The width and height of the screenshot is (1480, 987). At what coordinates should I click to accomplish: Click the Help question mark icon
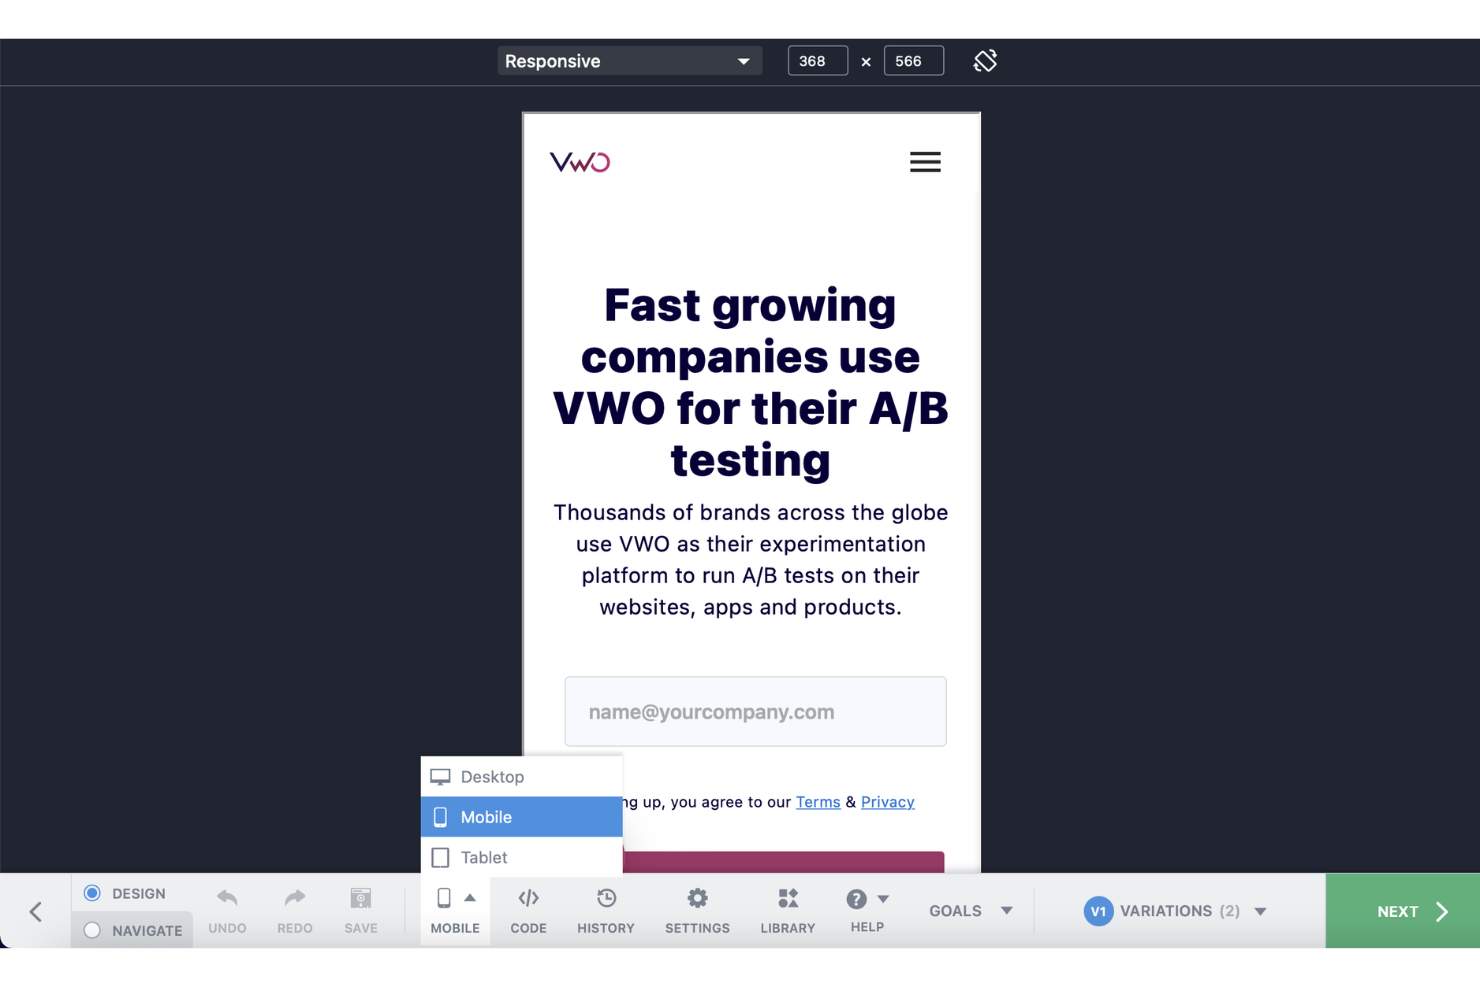click(x=856, y=899)
